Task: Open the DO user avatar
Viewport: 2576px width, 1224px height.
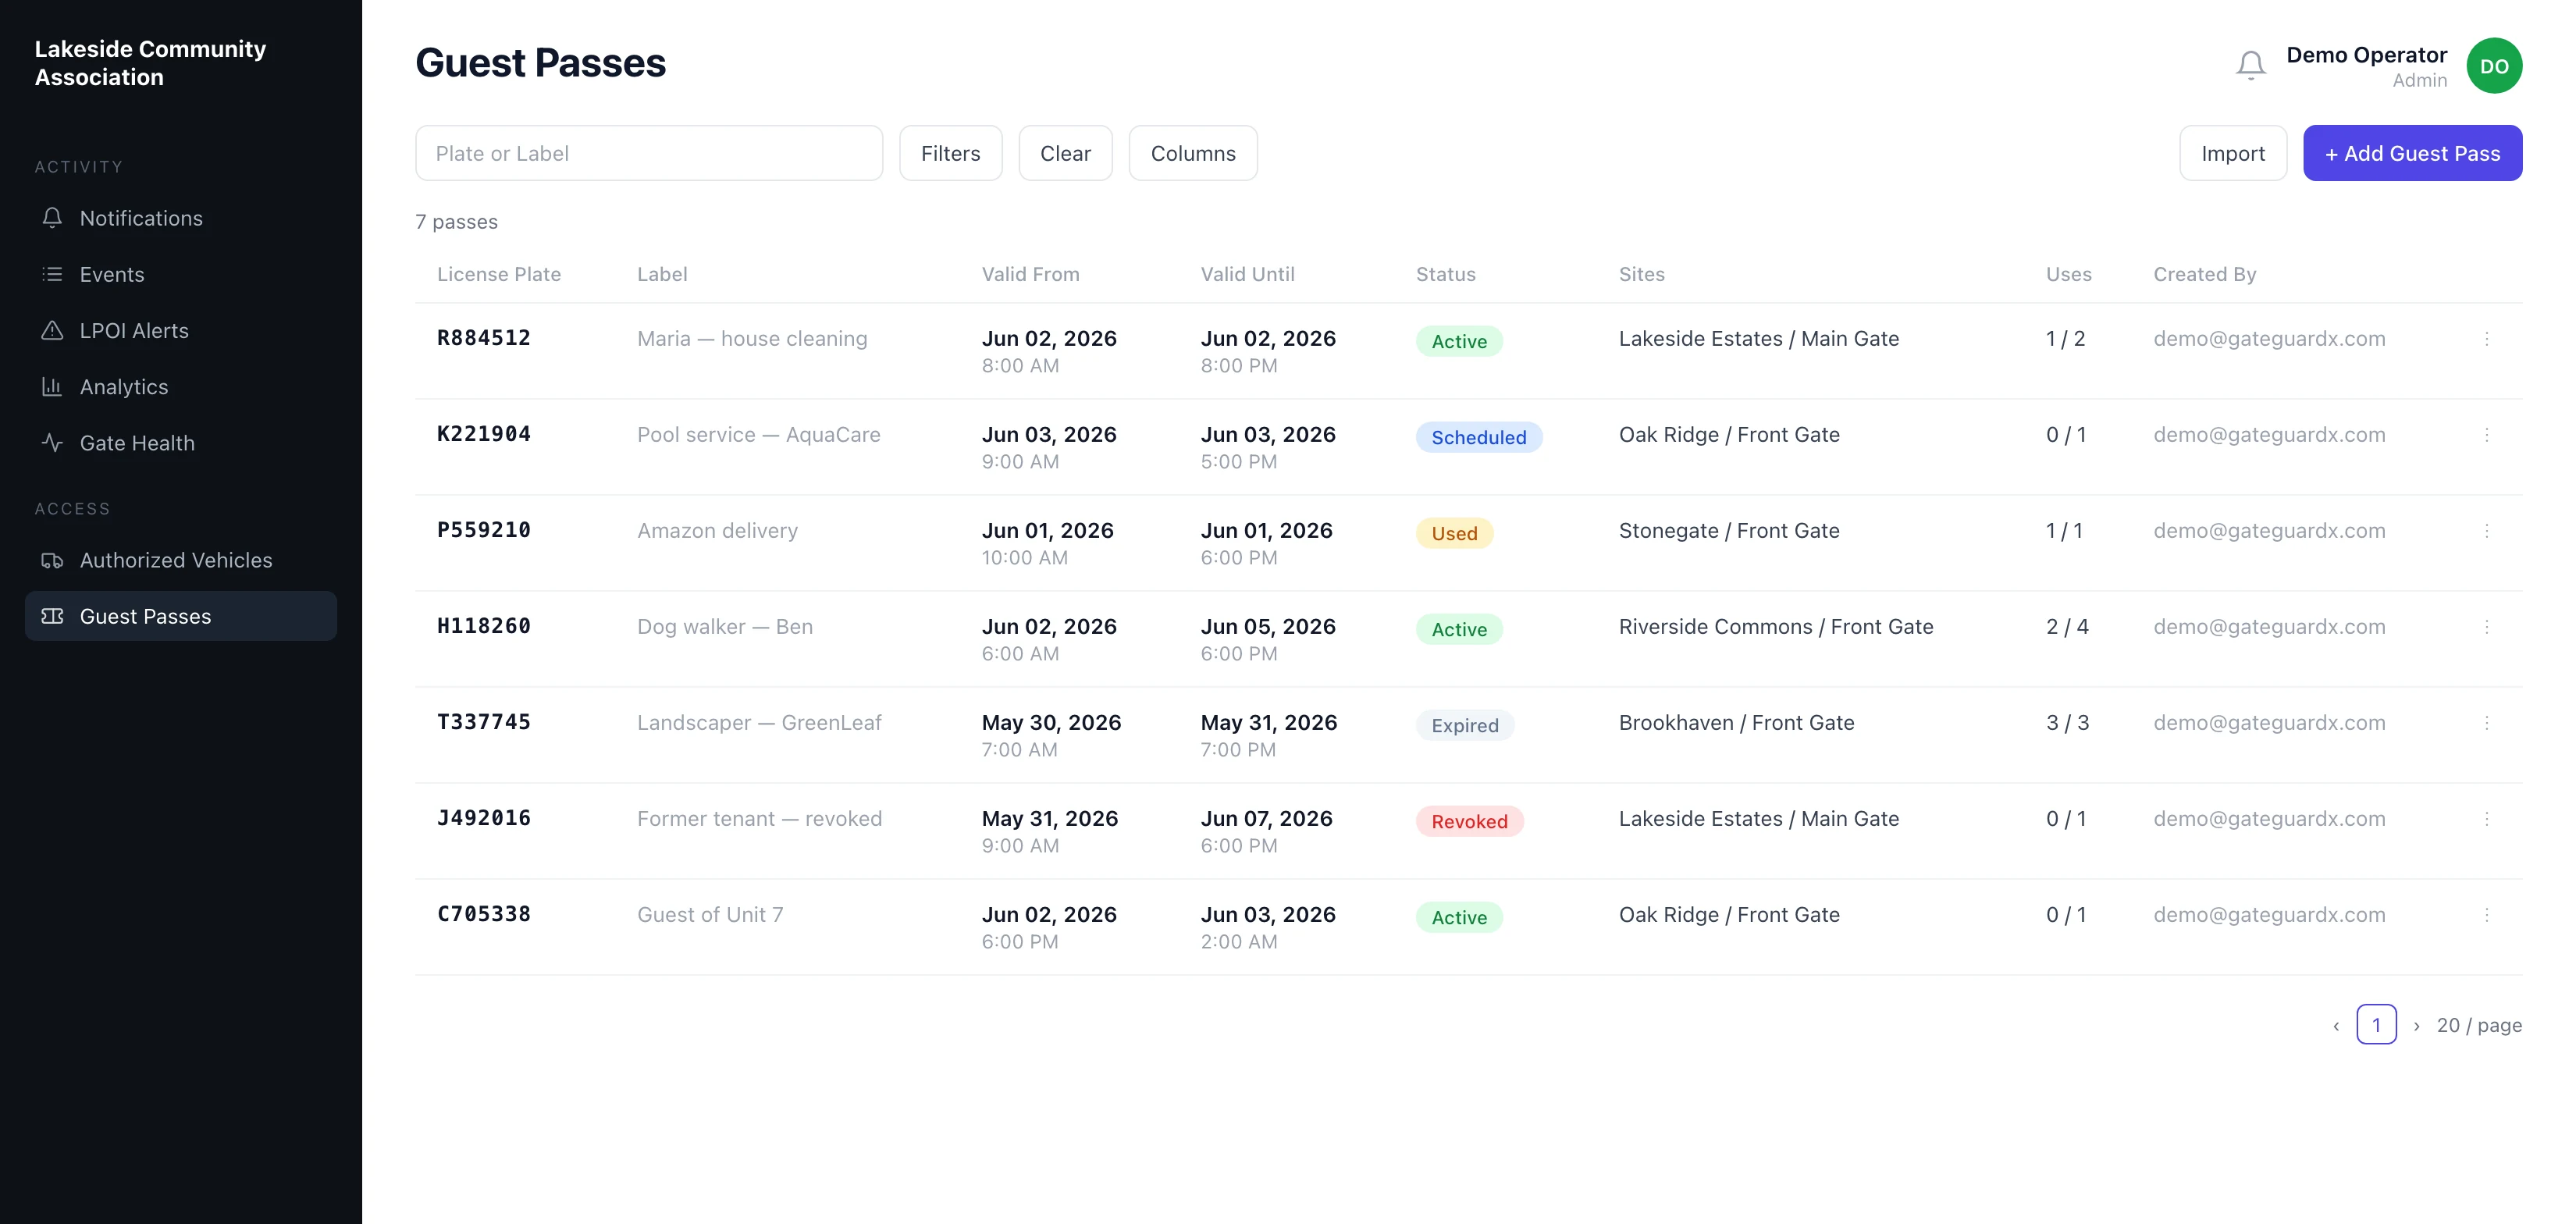Action: (x=2493, y=66)
